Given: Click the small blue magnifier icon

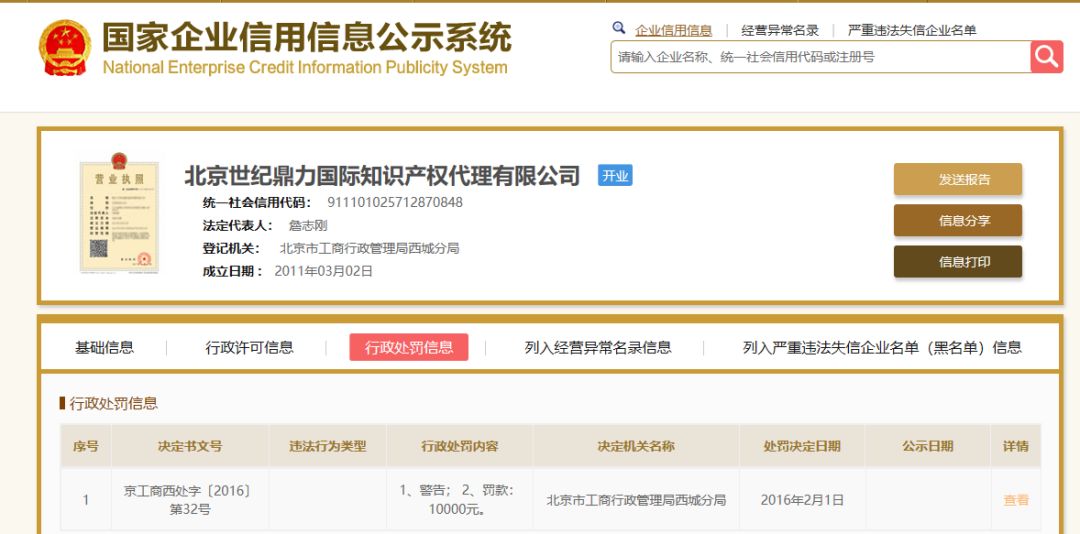Looking at the screenshot, I should [x=619, y=28].
